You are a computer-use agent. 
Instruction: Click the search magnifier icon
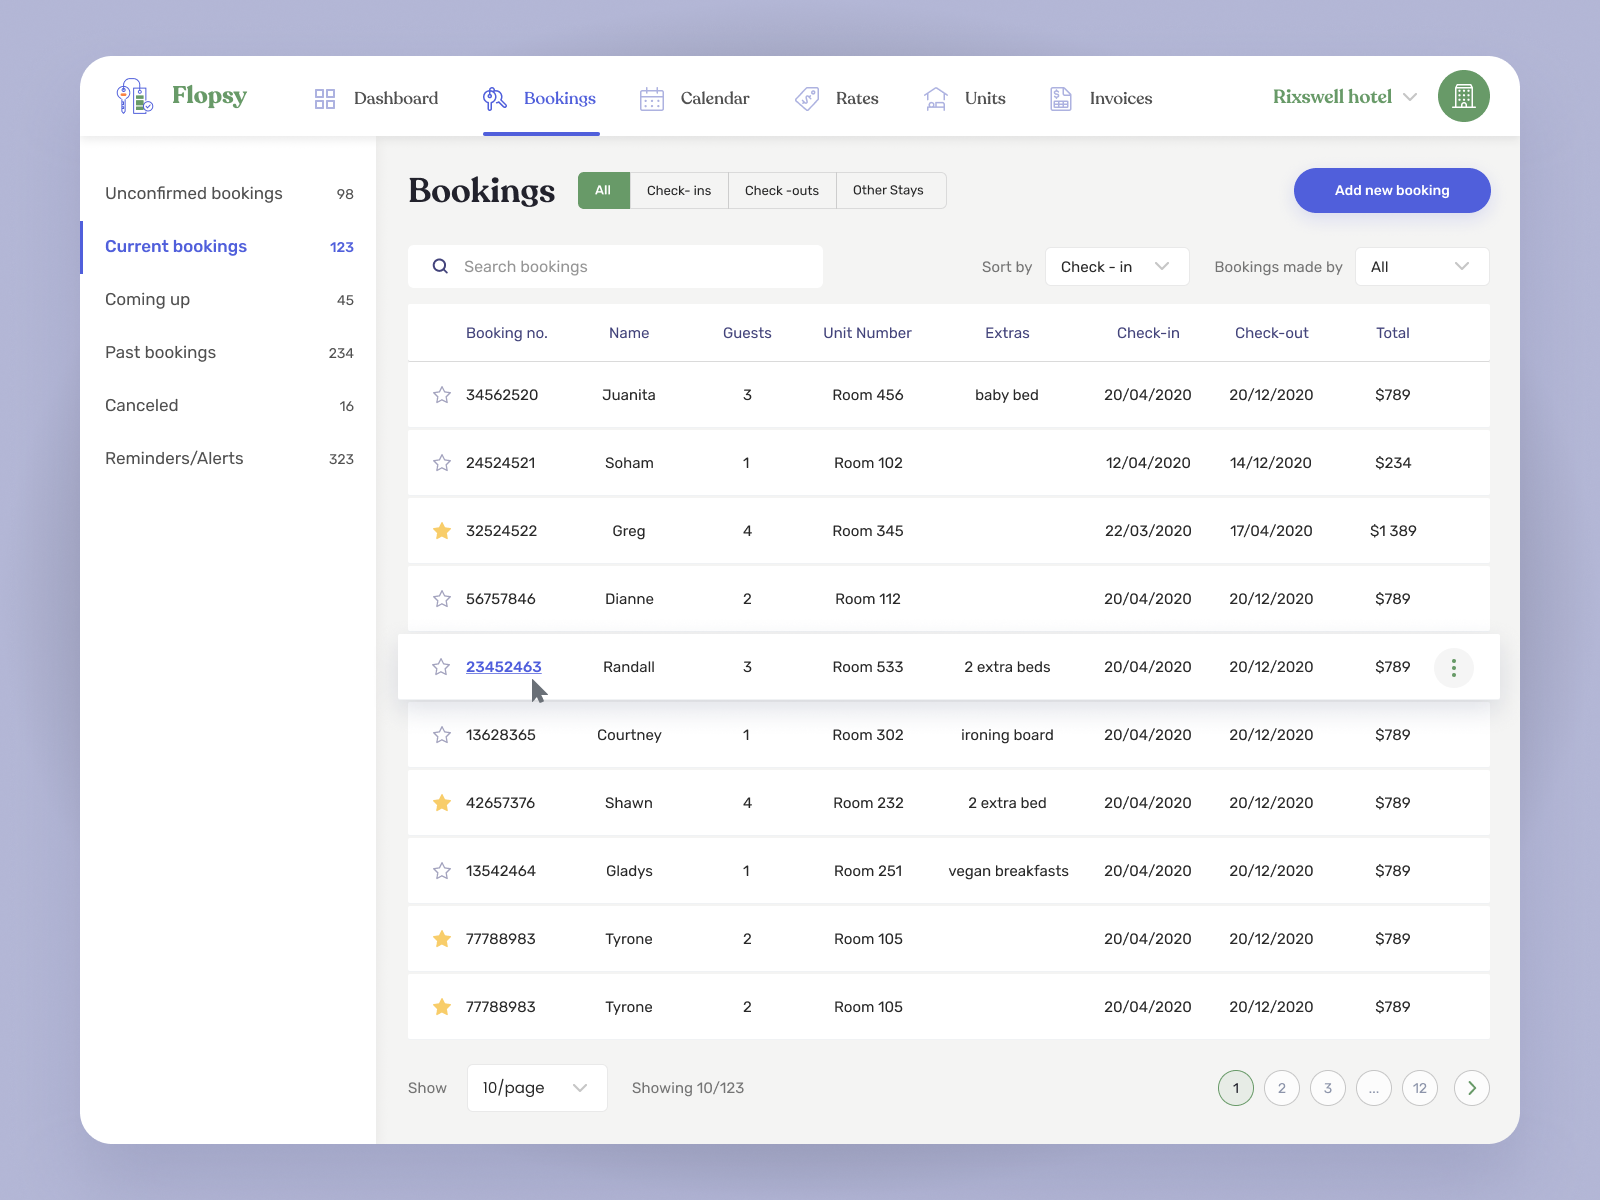(440, 266)
